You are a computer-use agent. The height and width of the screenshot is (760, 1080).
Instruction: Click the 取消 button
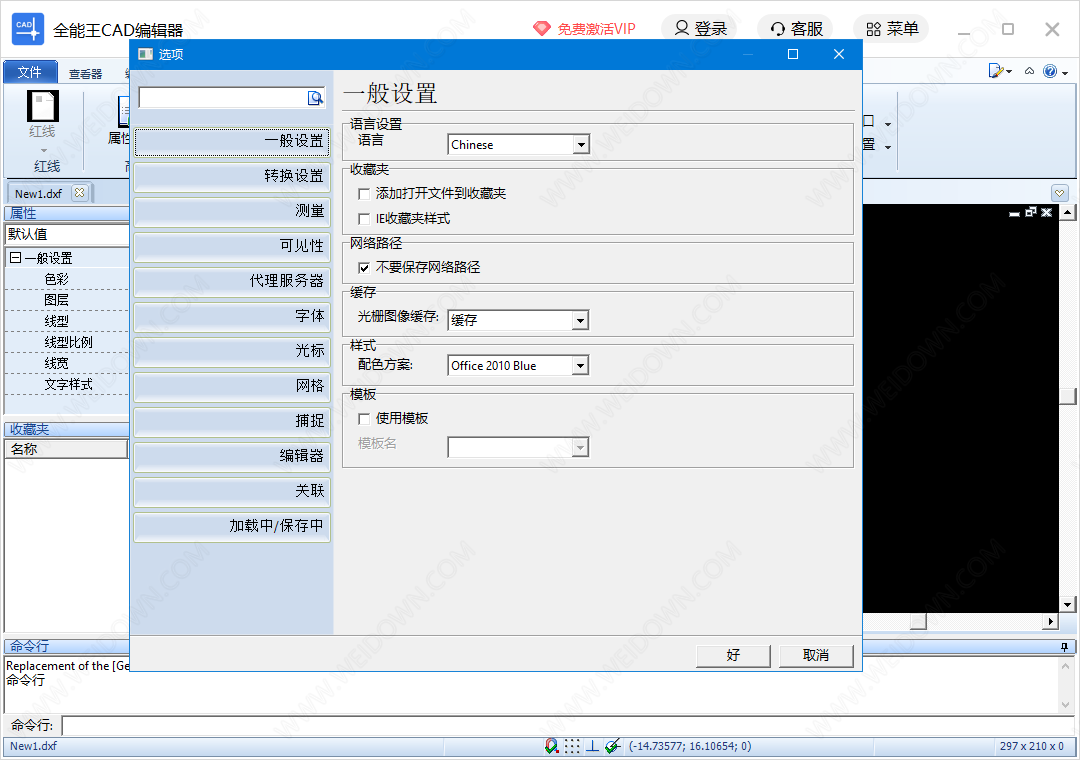(816, 655)
